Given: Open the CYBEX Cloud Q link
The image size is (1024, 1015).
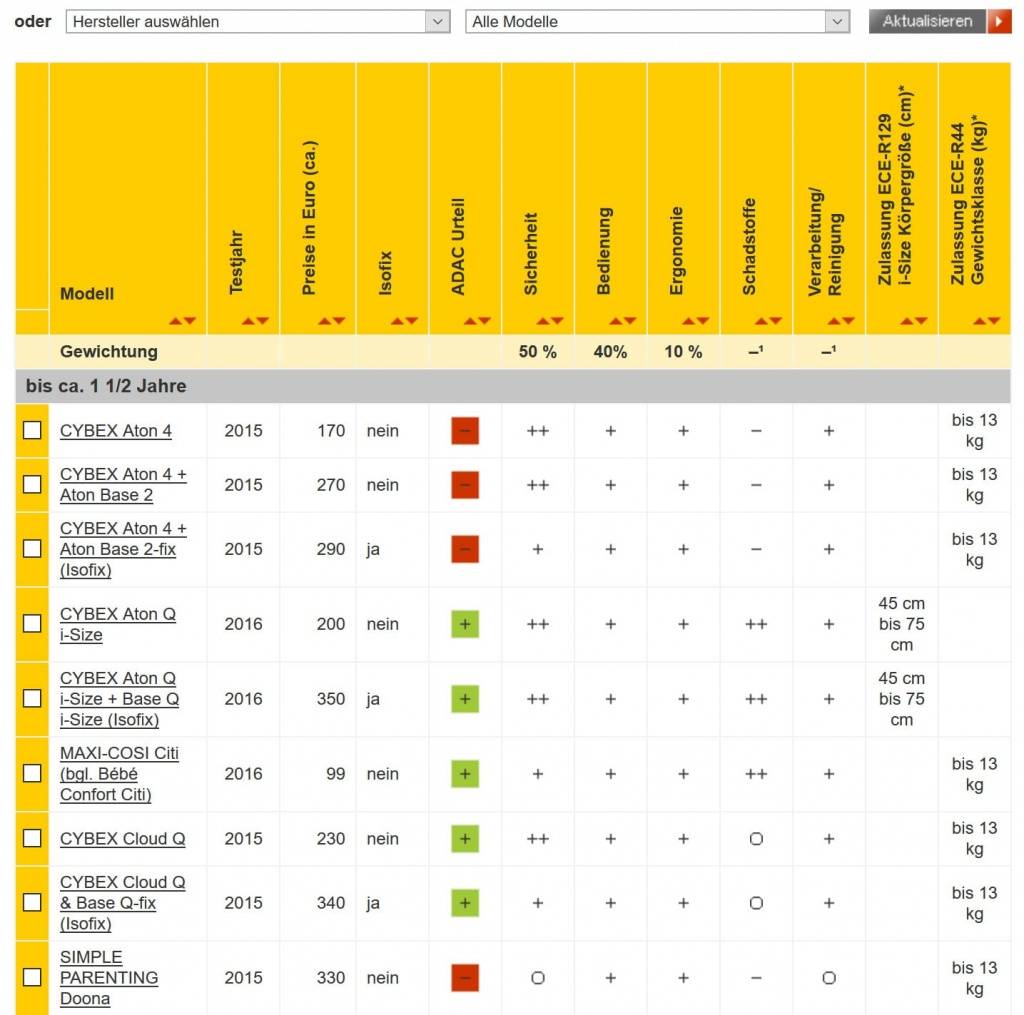Looking at the screenshot, I should (123, 839).
